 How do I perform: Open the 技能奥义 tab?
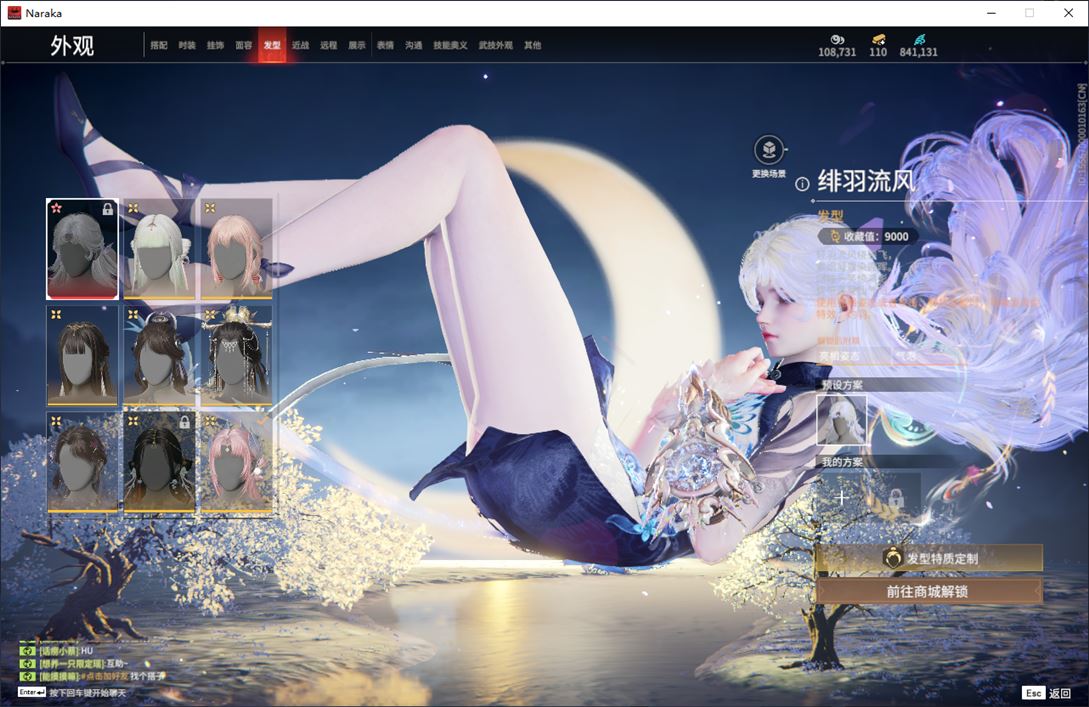click(x=450, y=45)
